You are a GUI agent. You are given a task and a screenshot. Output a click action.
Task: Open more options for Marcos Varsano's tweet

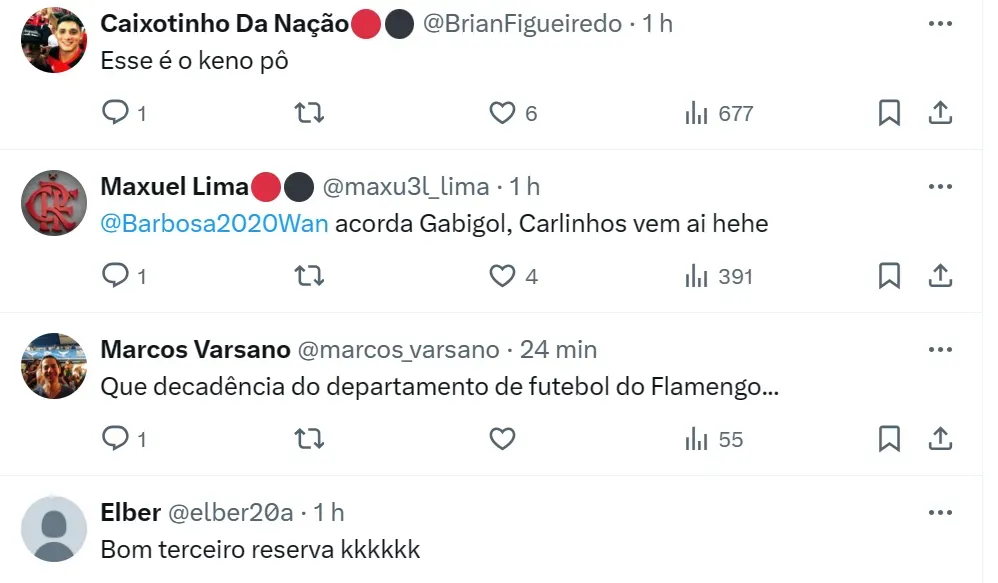pyautogui.click(x=940, y=349)
